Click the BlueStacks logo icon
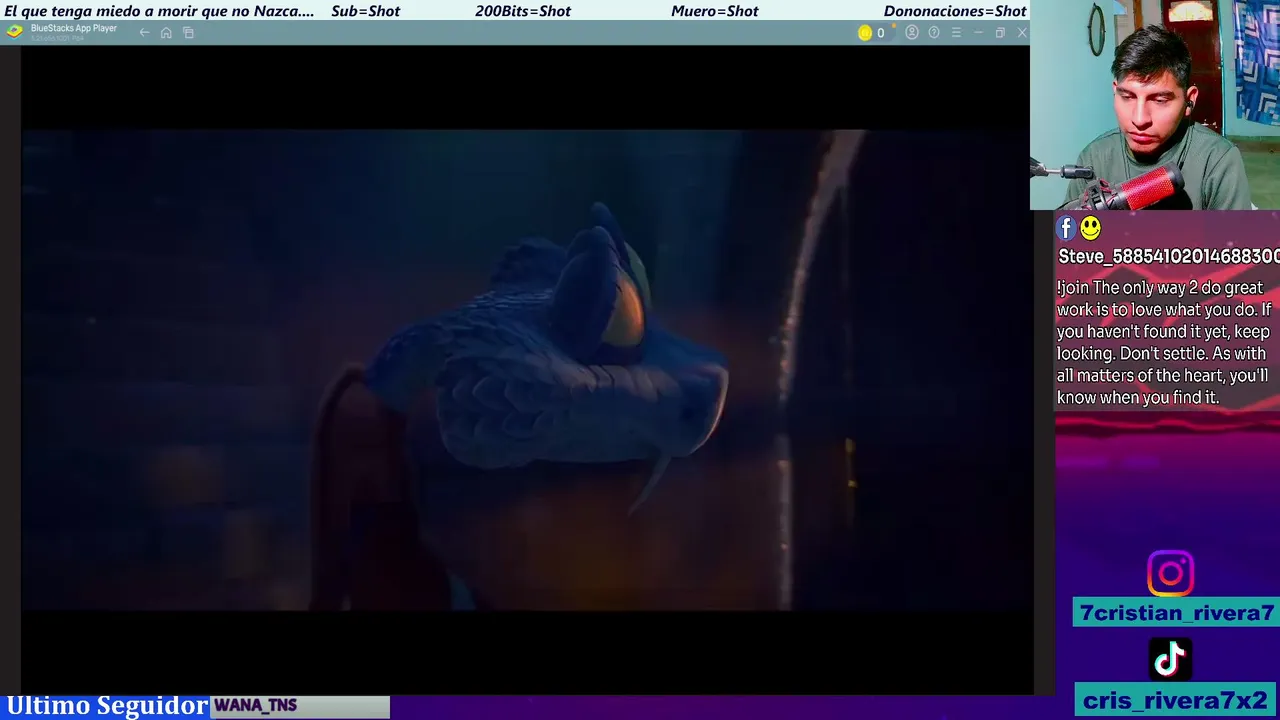 [x=14, y=31]
